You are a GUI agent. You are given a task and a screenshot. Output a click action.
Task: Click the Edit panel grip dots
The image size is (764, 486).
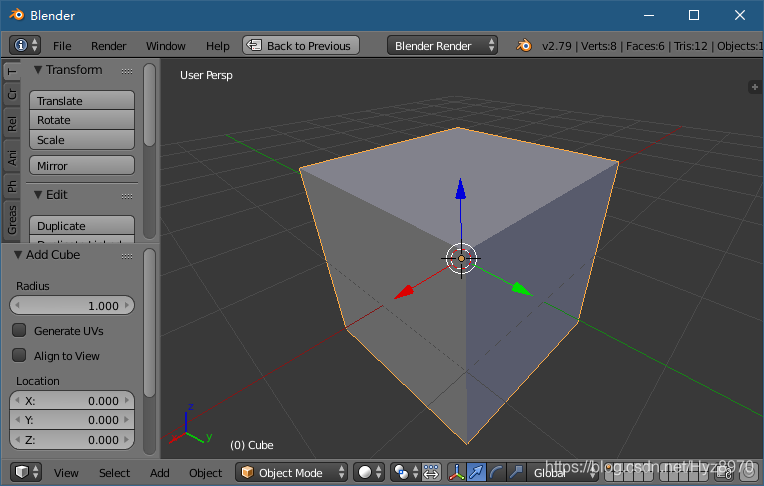(x=127, y=196)
